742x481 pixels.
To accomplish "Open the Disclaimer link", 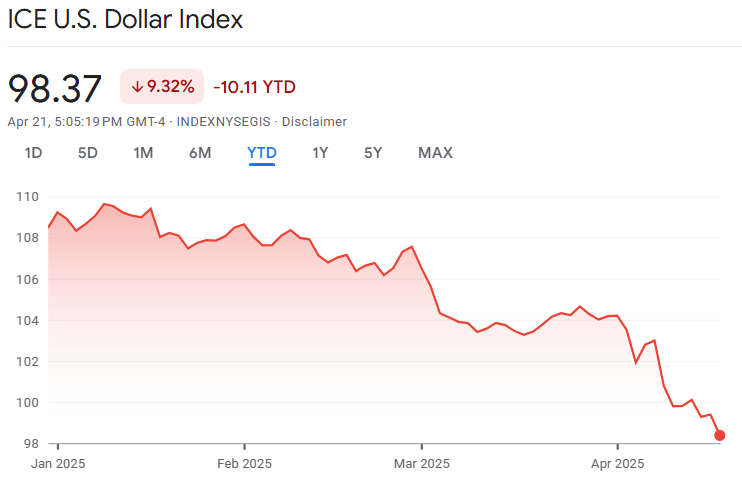I will (x=314, y=122).
